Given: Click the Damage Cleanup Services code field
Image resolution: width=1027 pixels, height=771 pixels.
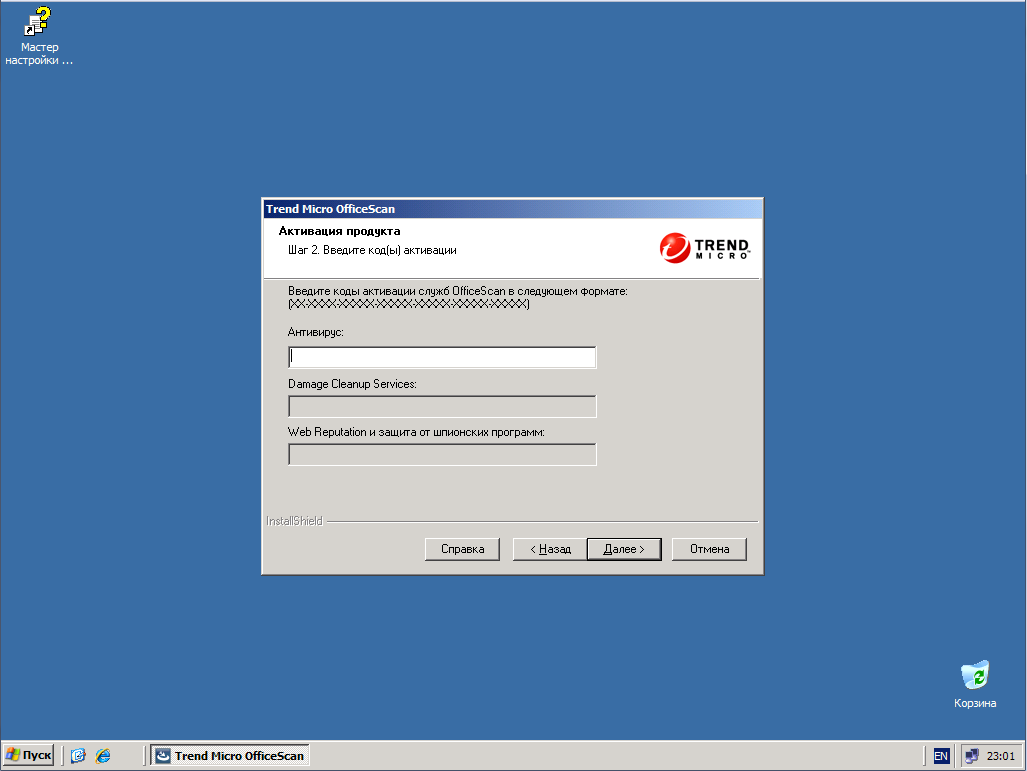Looking at the screenshot, I should 442,406.
